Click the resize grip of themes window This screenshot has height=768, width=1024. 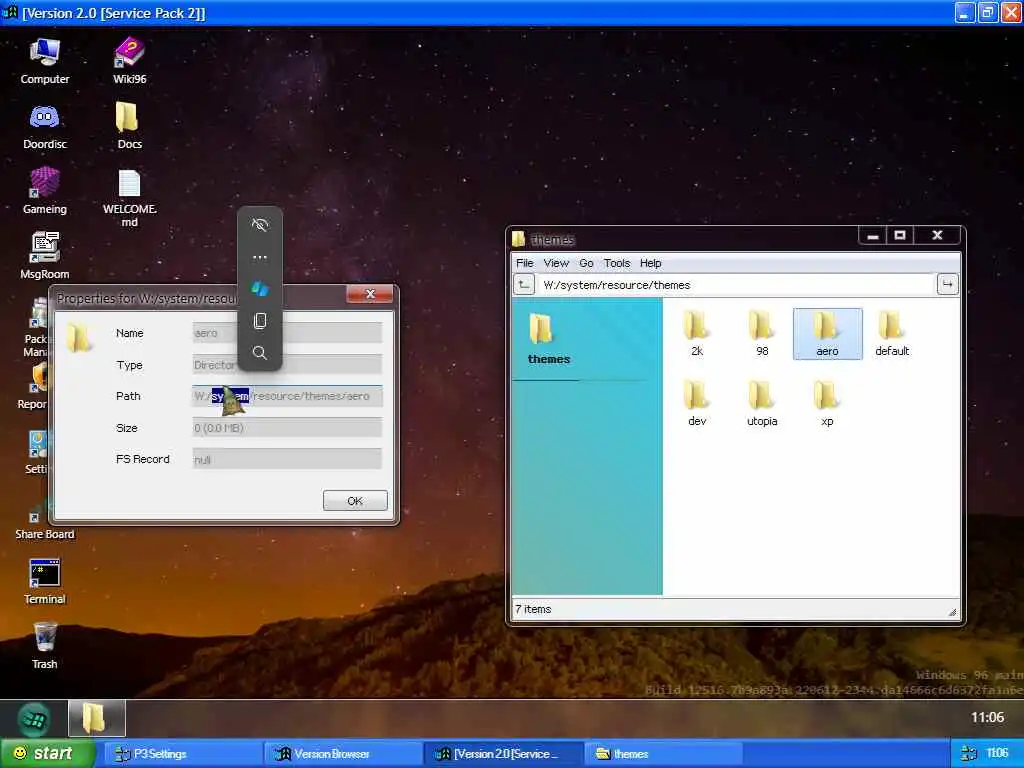[x=953, y=612]
